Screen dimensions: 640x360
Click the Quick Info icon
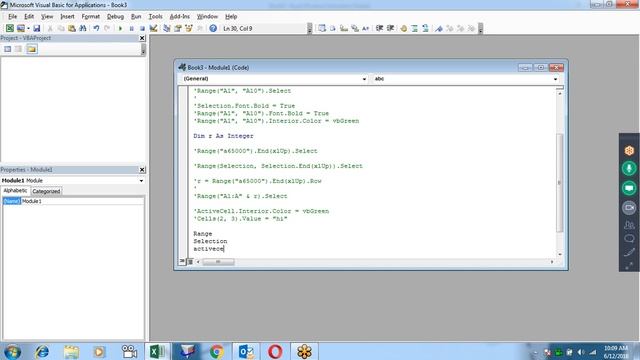344,28
